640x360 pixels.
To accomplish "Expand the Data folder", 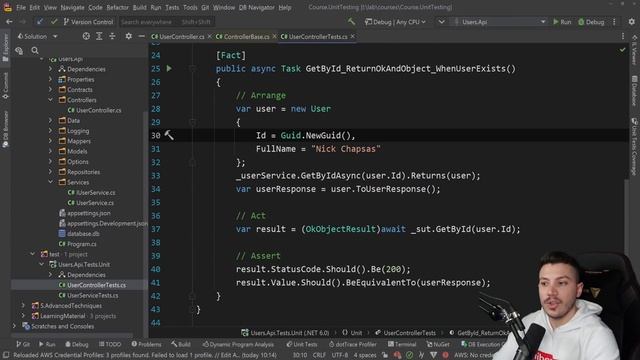I will [51, 120].
